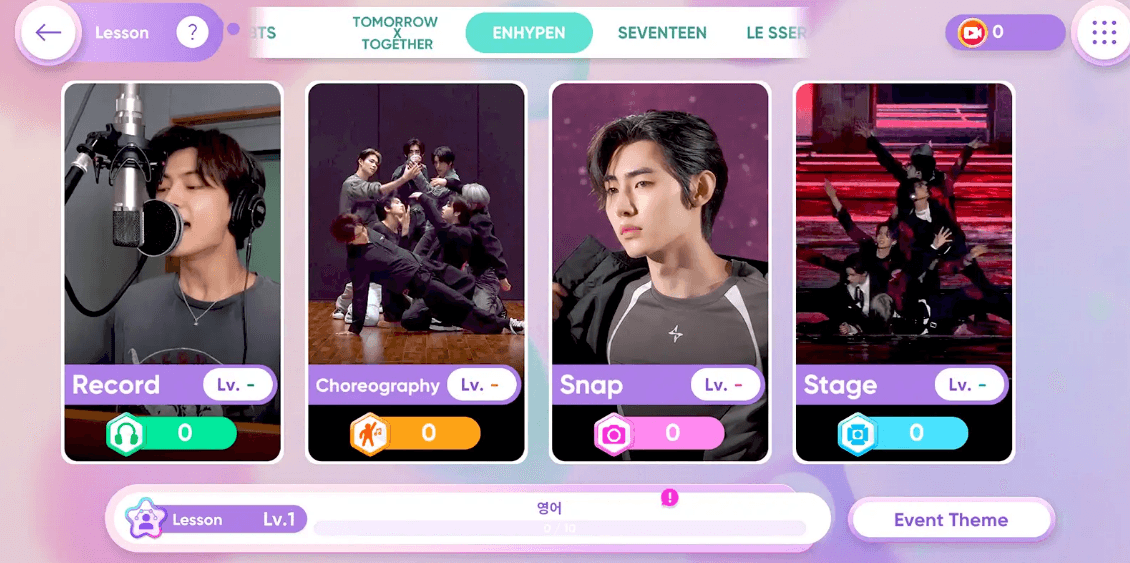Open the Stage performance card image

pos(904,225)
